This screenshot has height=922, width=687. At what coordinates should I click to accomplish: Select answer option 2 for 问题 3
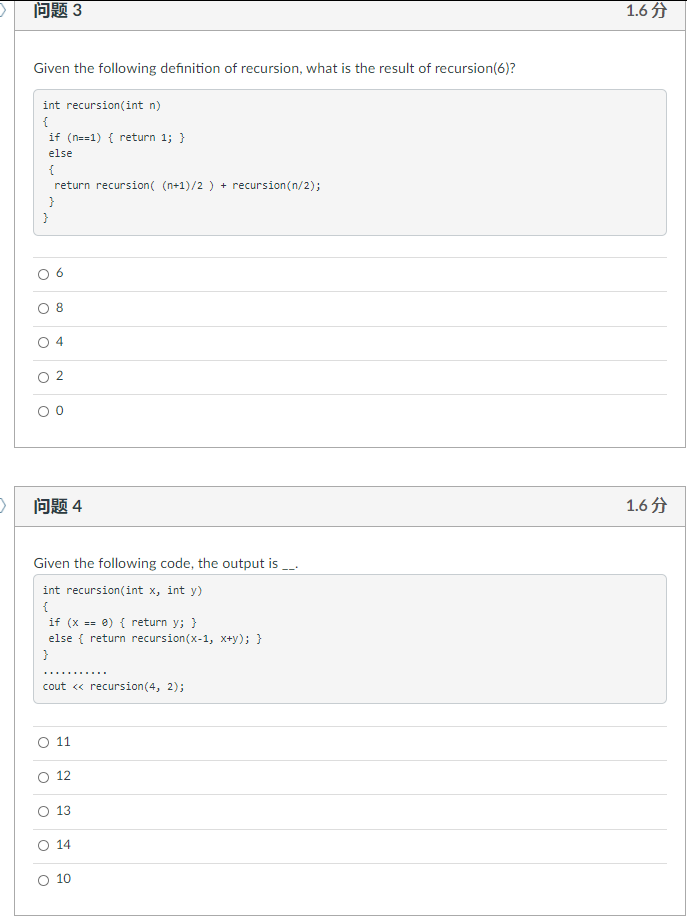coord(43,376)
